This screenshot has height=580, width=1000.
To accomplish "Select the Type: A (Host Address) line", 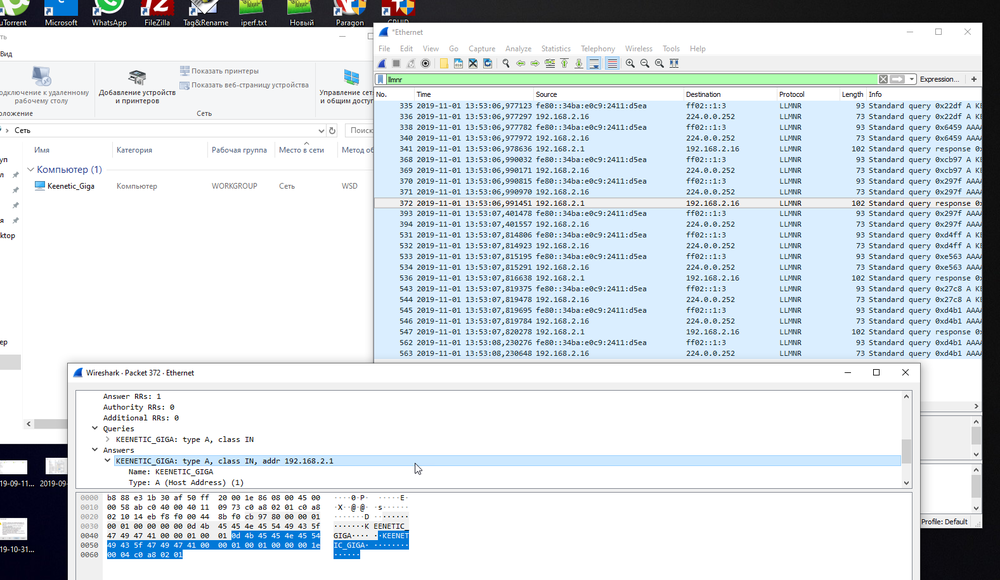I will click(186, 482).
